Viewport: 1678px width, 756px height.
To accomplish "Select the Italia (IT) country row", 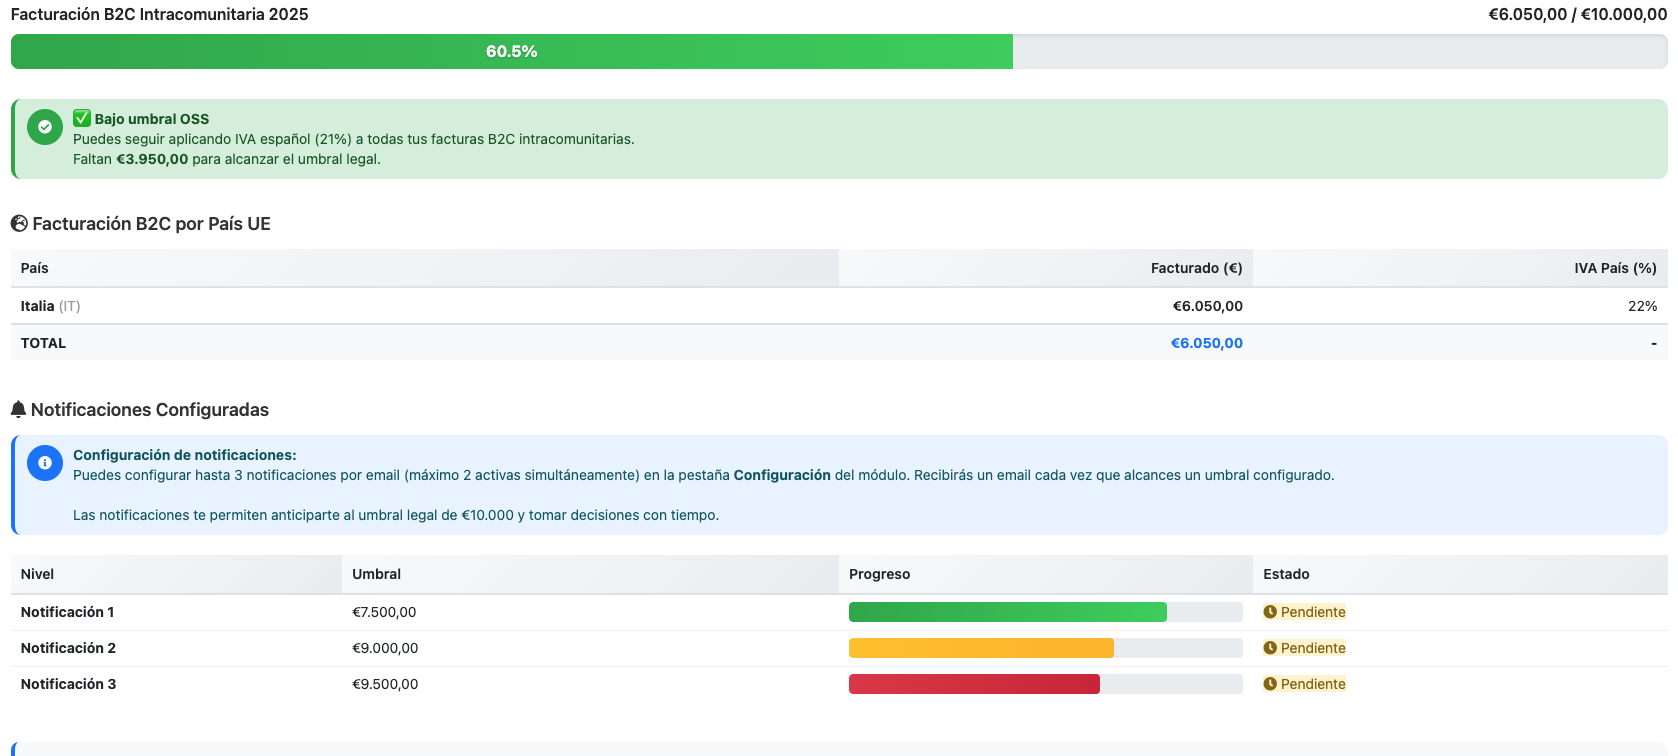I will coord(50,306).
